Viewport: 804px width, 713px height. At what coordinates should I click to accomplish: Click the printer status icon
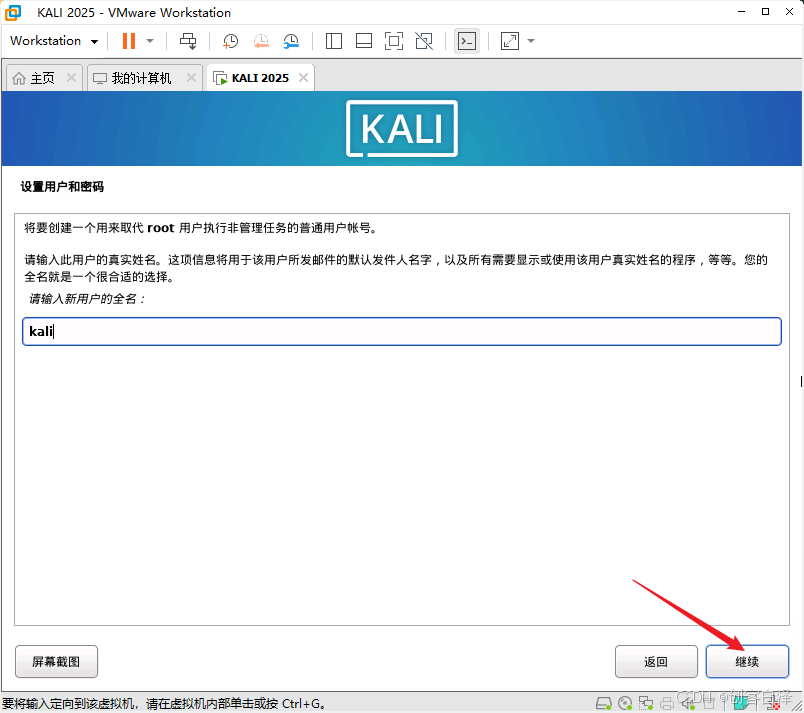click(667, 703)
